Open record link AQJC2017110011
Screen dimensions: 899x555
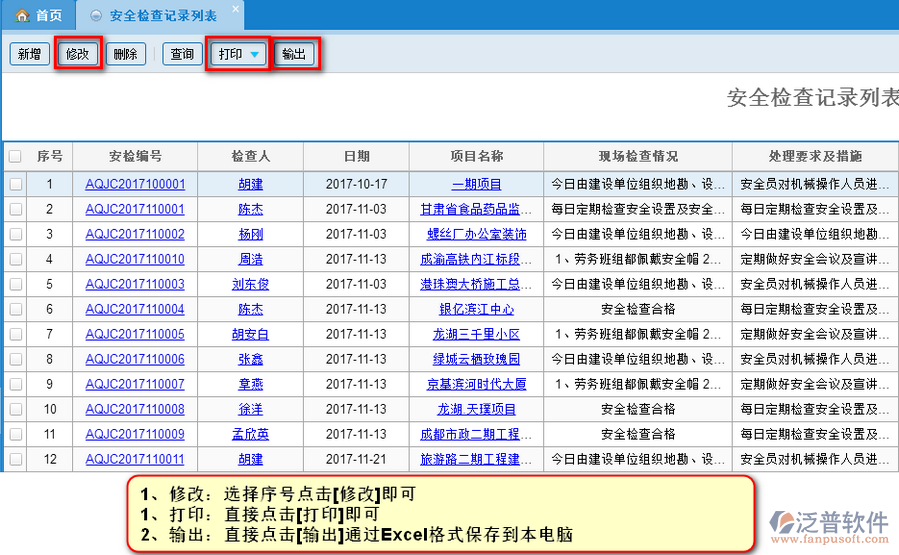click(135, 459)
